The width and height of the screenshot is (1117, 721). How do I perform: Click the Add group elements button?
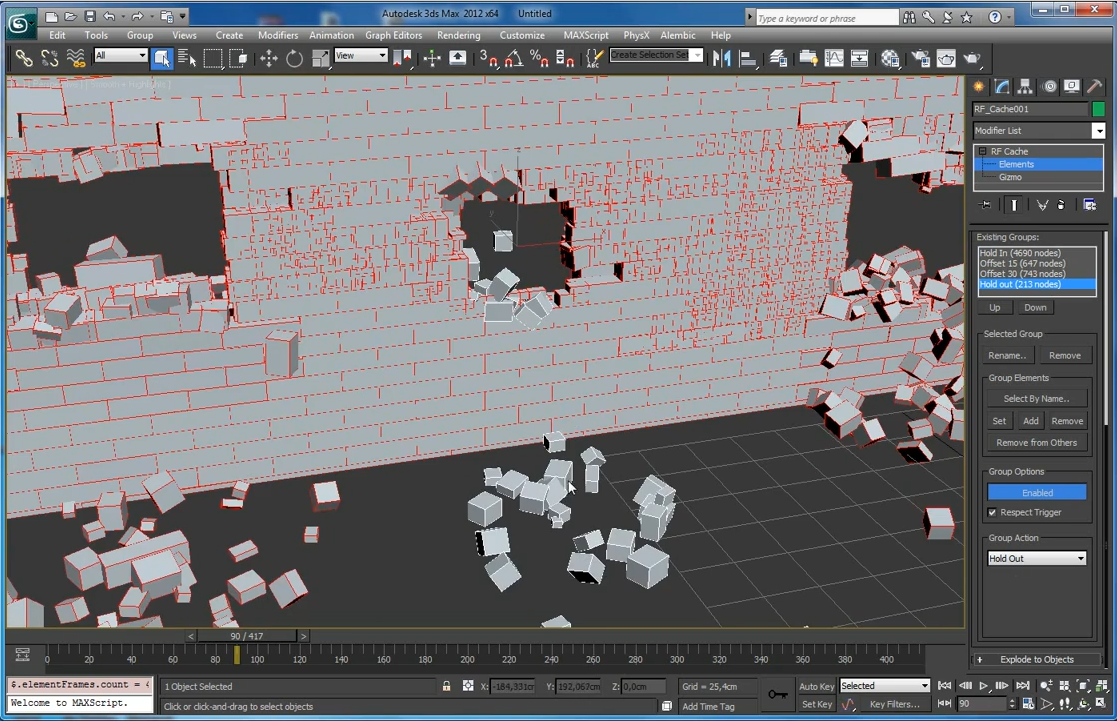click(x=1031, y=421)
